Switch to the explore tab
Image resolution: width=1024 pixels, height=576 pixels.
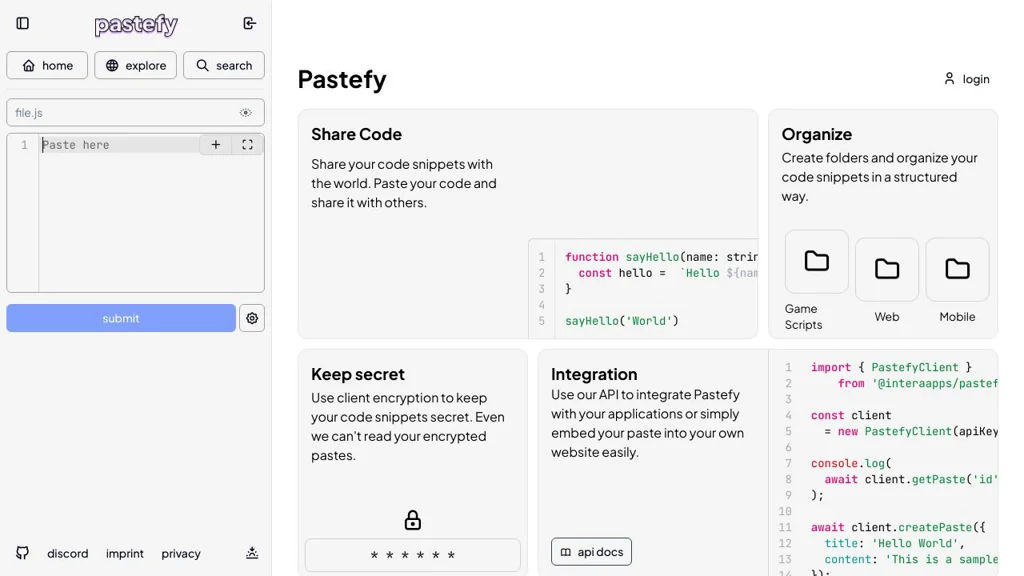(135, 65)
